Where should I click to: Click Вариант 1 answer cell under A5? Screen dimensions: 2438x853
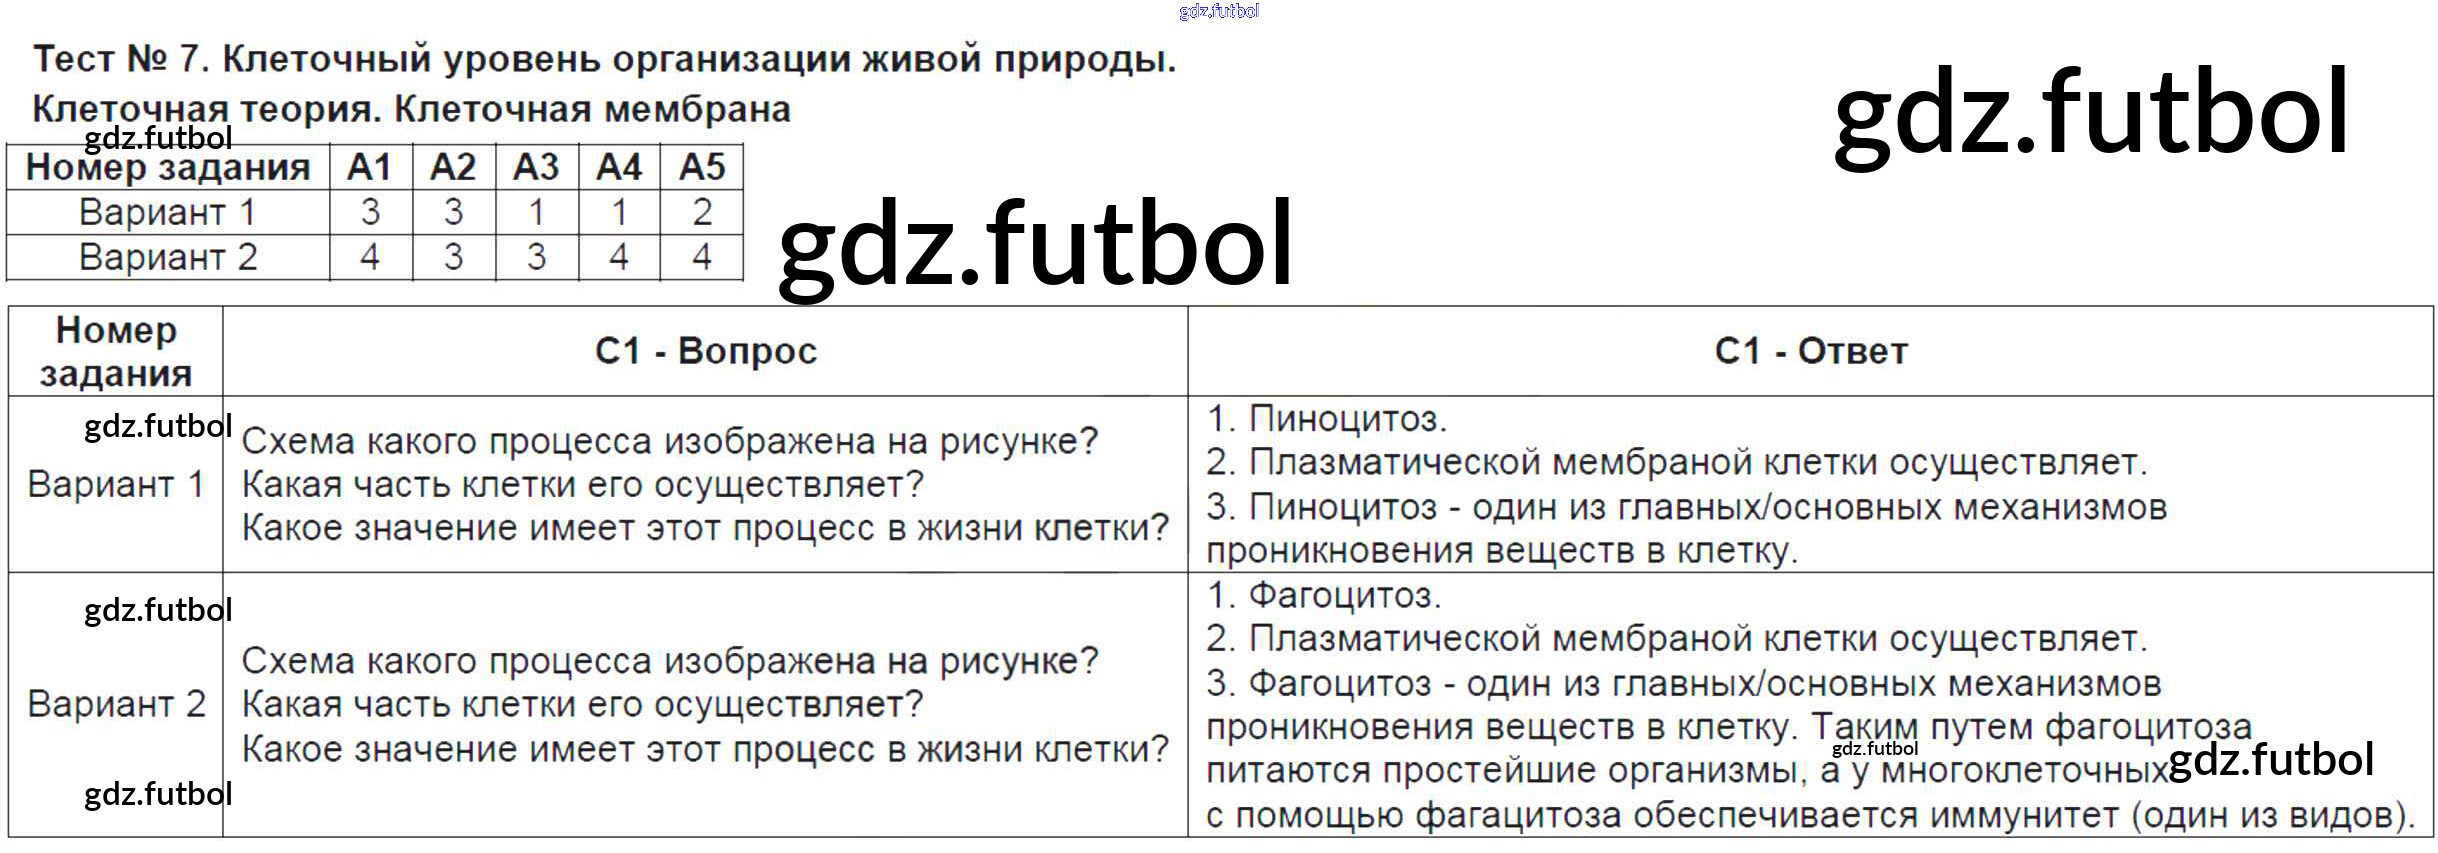(701, 212)
